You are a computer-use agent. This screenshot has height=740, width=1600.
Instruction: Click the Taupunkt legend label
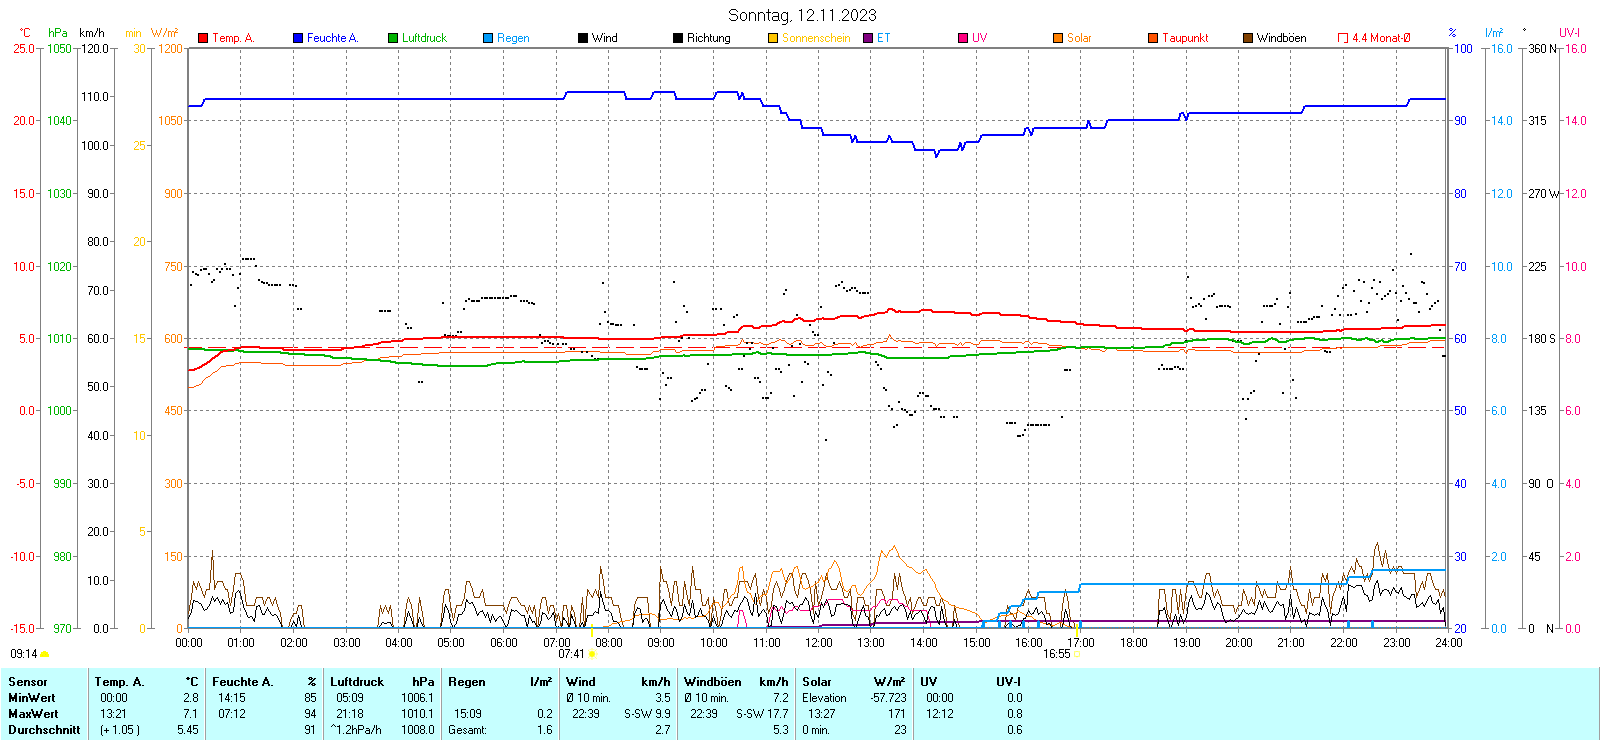pyautogui.click(x=1185, y=38)
